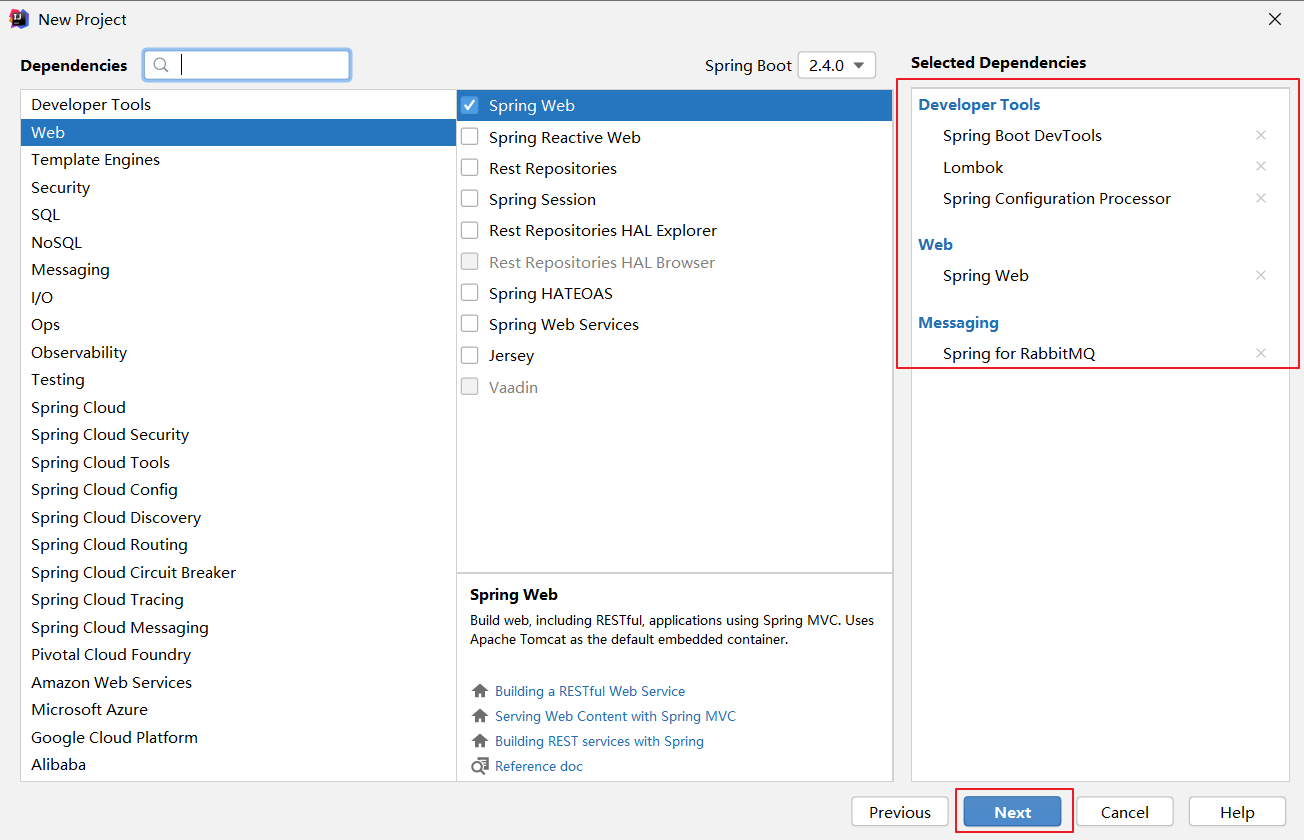This screenshot has width=1304, height=840.
Task: Check the Spring Web Services checkbox
Action: [470, 324]
